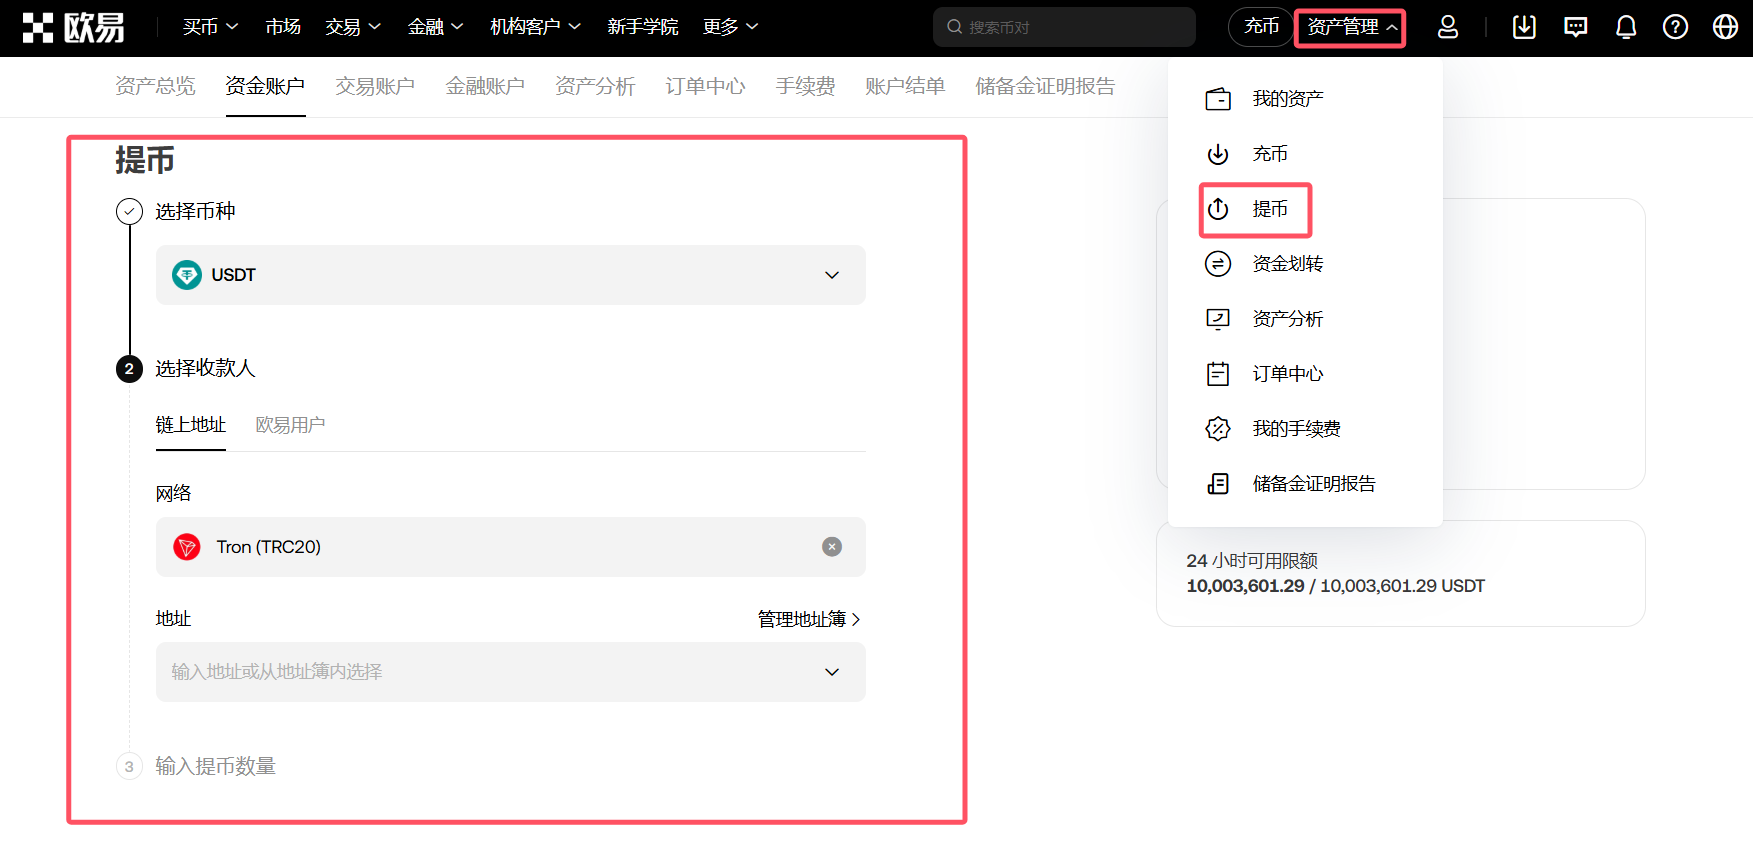Open the 管理地址簿 link
Screen dimensions: 1753x849
point(808,619)
